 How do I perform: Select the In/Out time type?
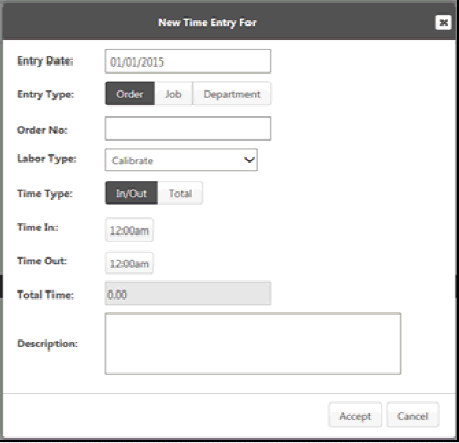(x=131, y=193)
